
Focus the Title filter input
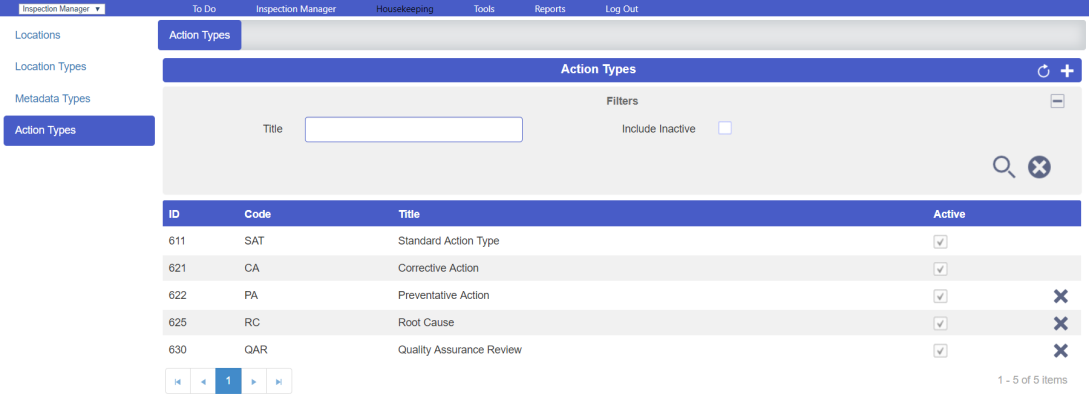(x=414, y=129)
